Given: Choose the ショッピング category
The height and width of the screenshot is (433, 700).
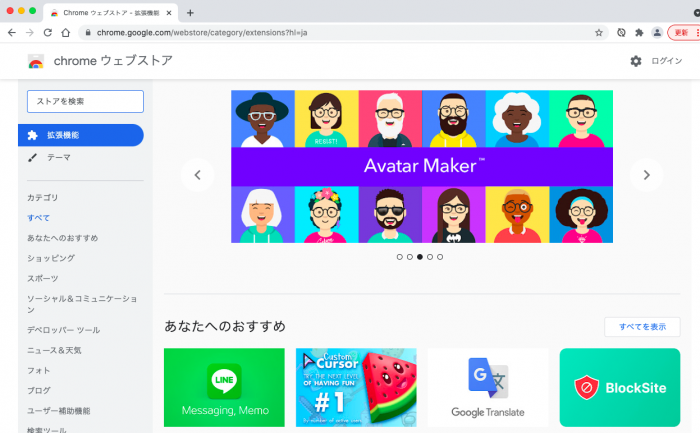Looking at the screenshot, I should (50, 258).
